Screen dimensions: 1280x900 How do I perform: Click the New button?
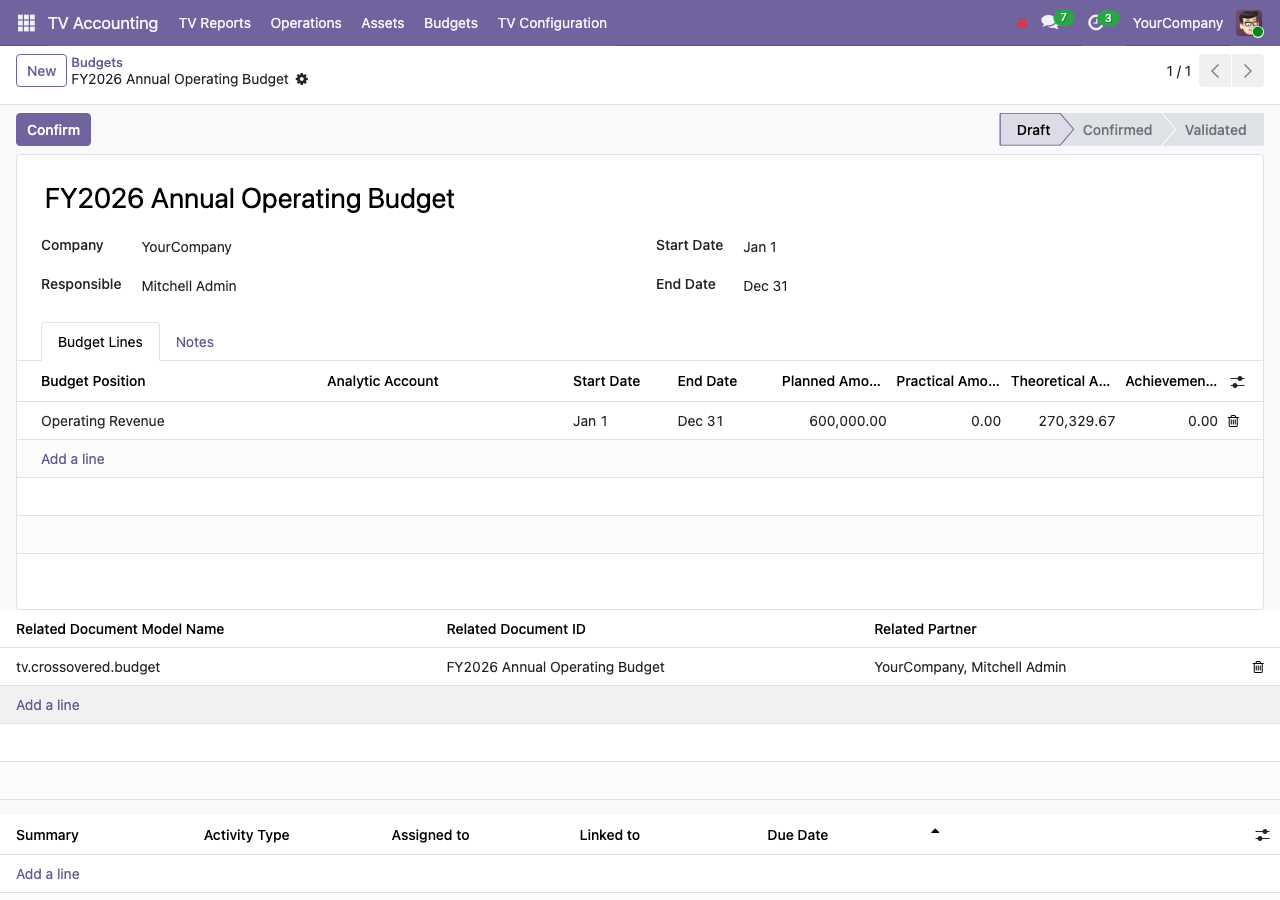pyautogui.click(x=42, y=71)
